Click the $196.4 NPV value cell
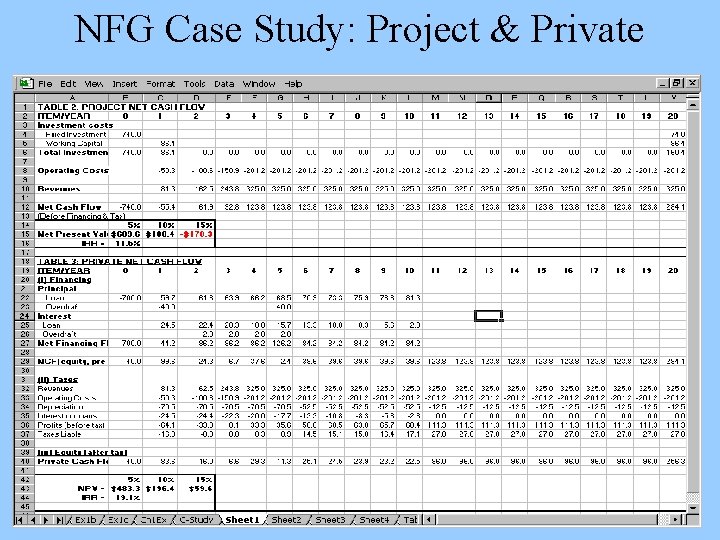Screen dimensions: 720x540 pos(160,489)
